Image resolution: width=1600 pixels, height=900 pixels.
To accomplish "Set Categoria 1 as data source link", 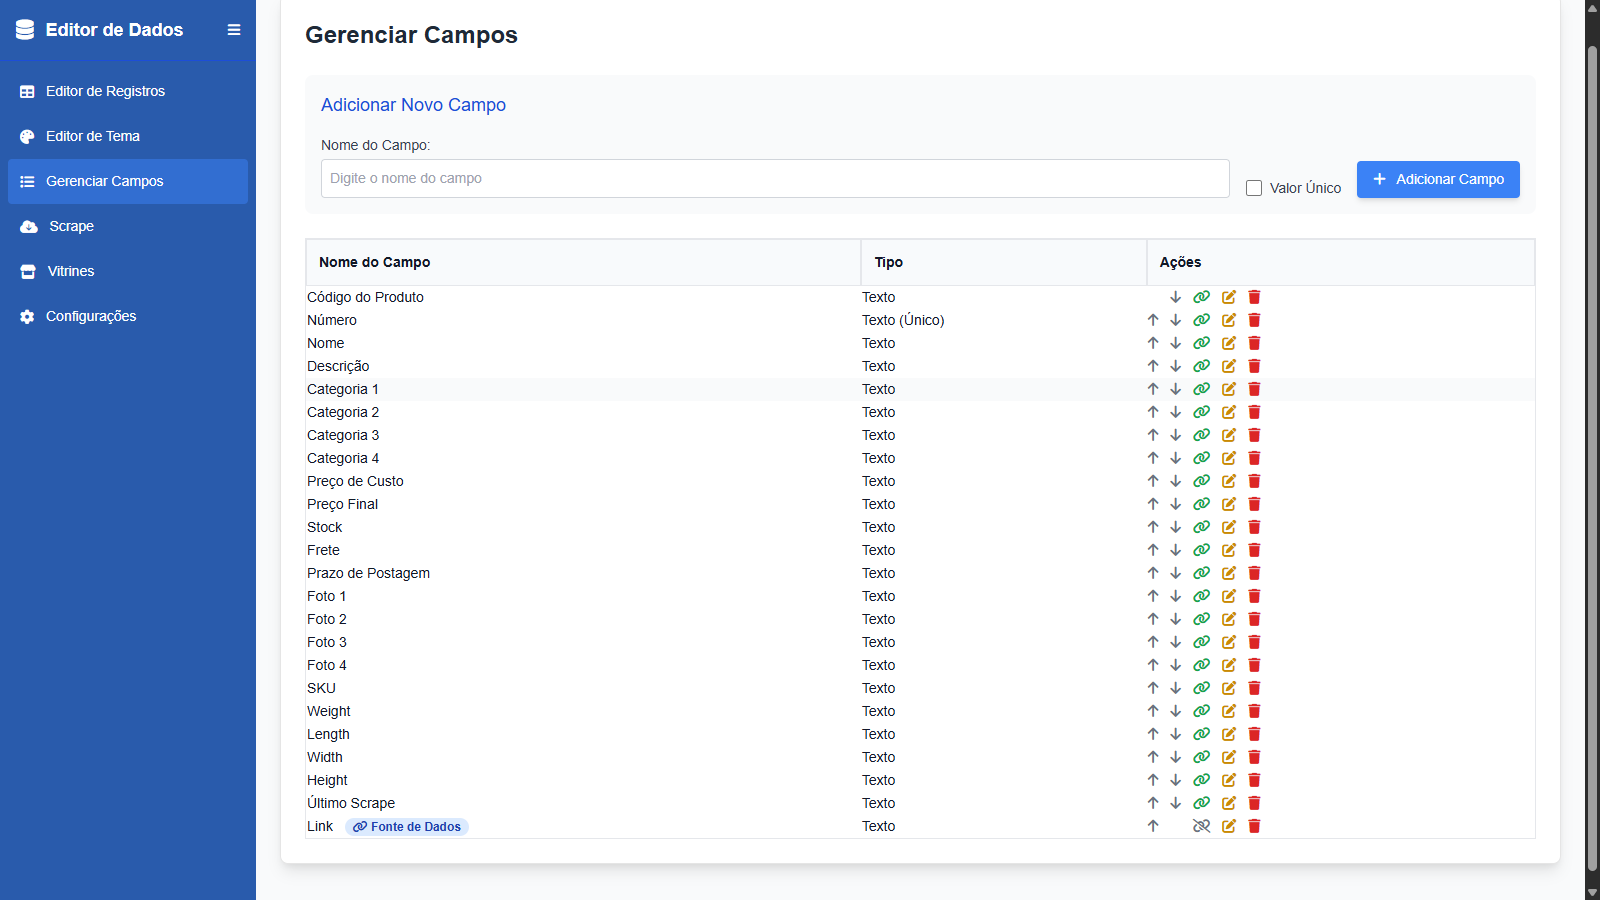I will tap(1201, 389).
